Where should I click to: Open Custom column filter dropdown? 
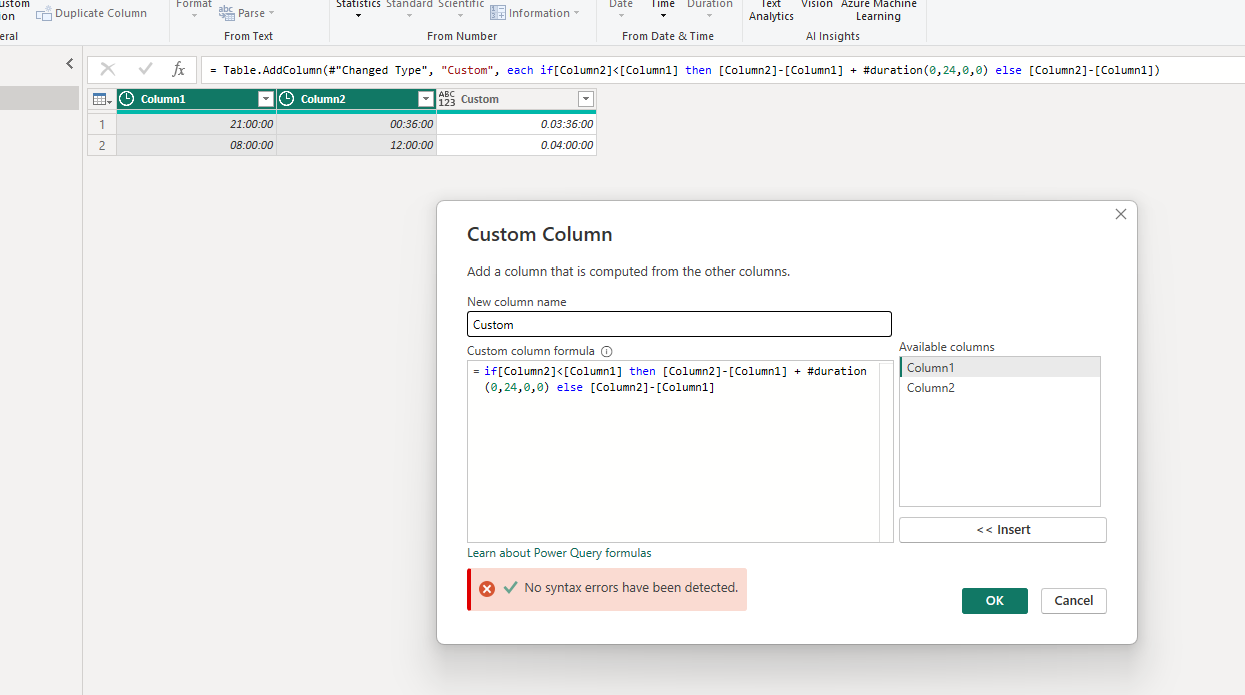pyautogui.click(x=586, y=99)
